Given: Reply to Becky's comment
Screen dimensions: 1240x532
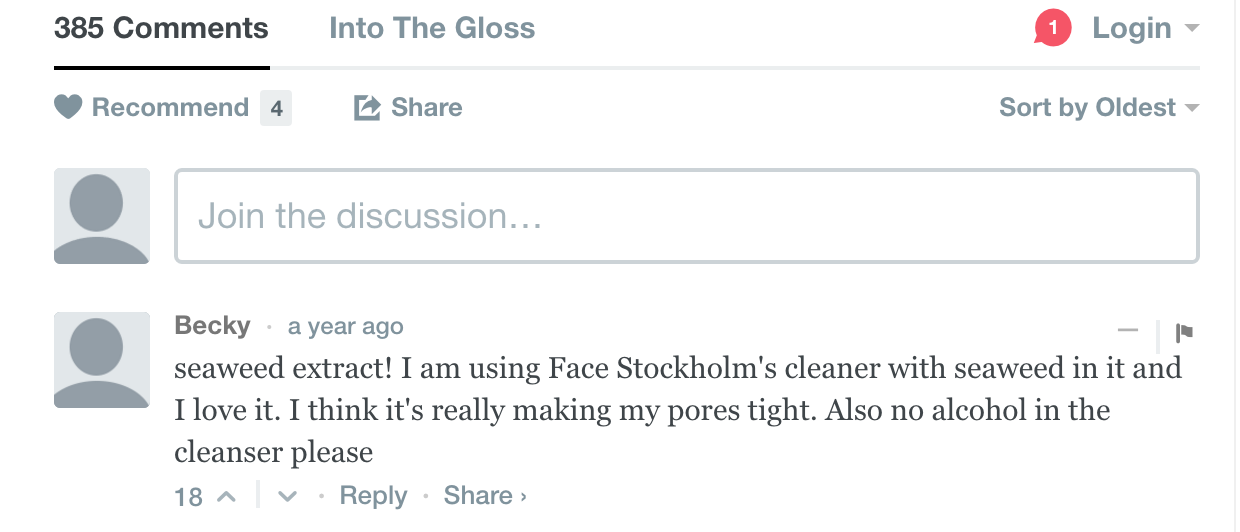Looking at the screenshot, I should (x=373, y=496).
